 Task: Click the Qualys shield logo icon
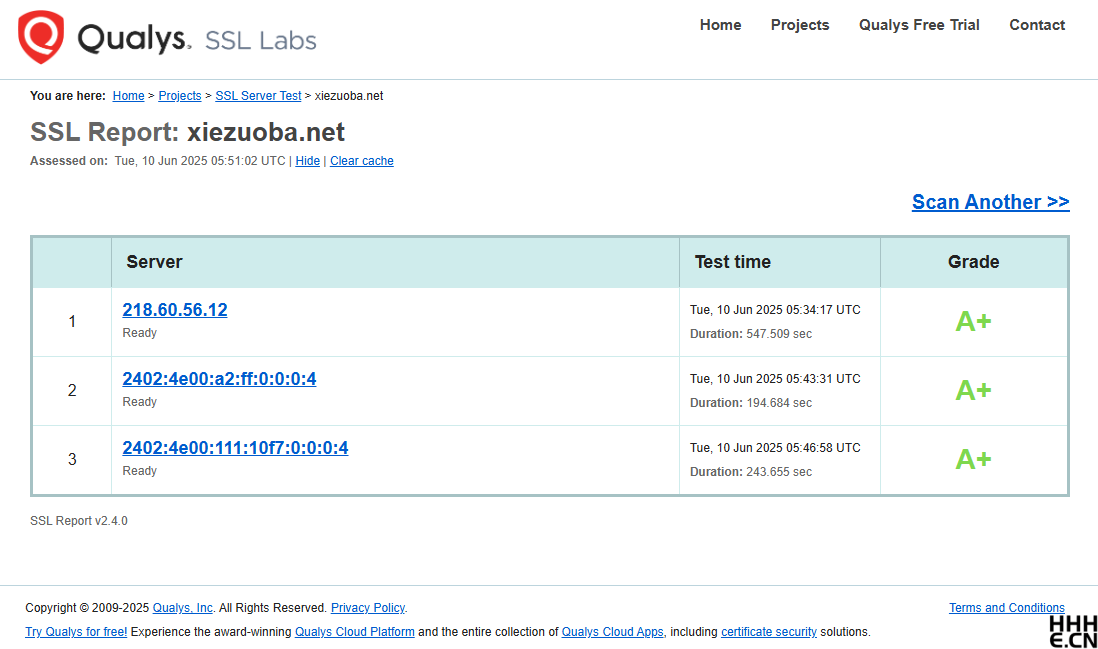41,37
